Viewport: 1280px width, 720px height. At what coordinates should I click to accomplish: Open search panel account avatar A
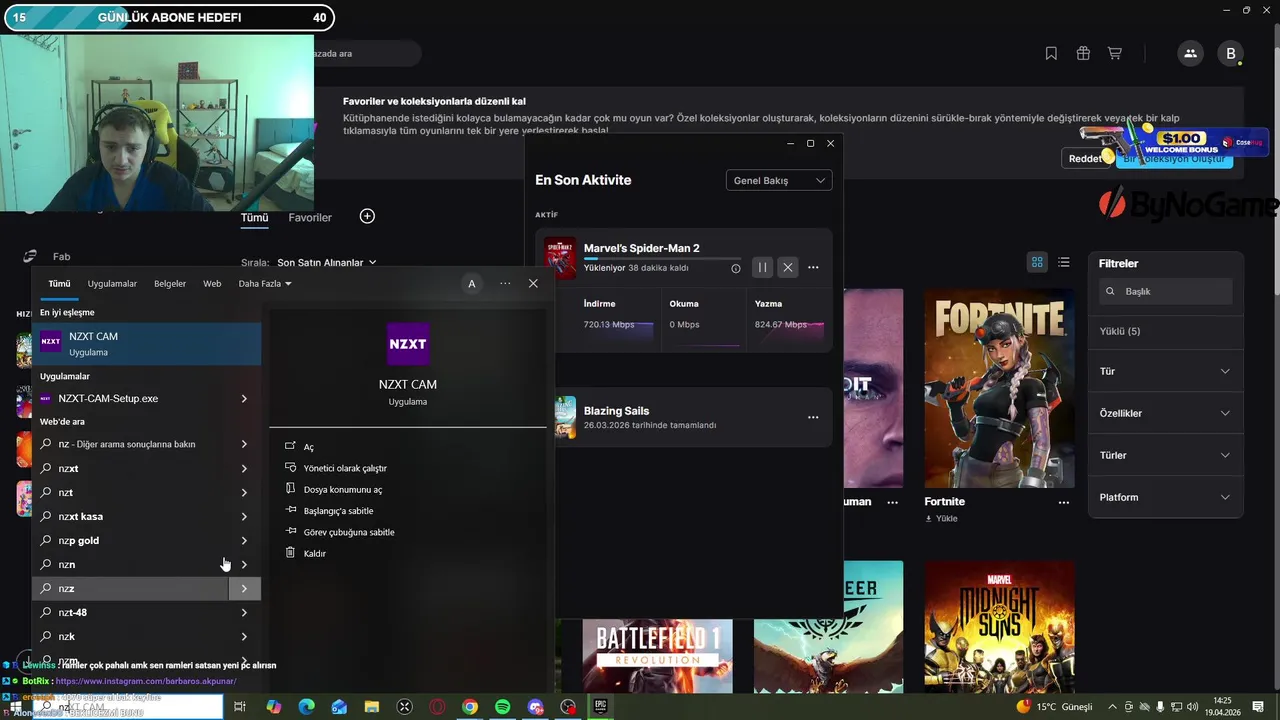472,284
